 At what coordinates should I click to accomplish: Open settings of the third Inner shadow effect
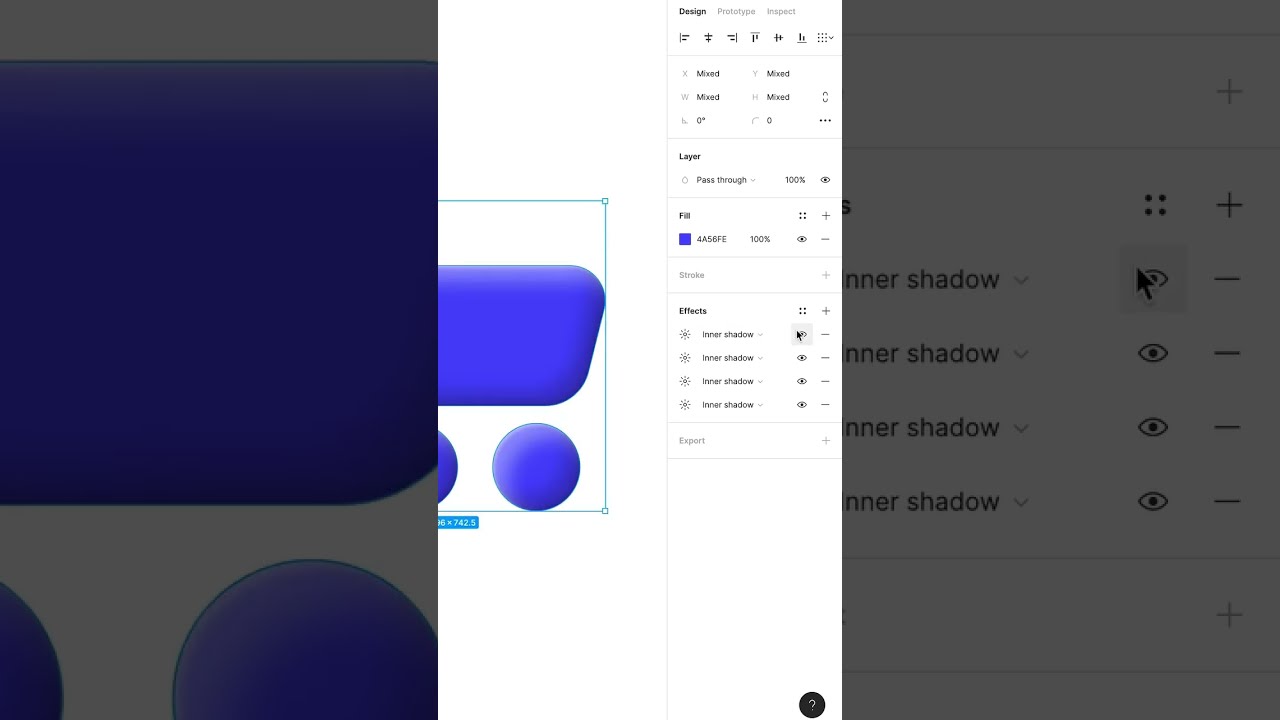(x=685, y=381)
